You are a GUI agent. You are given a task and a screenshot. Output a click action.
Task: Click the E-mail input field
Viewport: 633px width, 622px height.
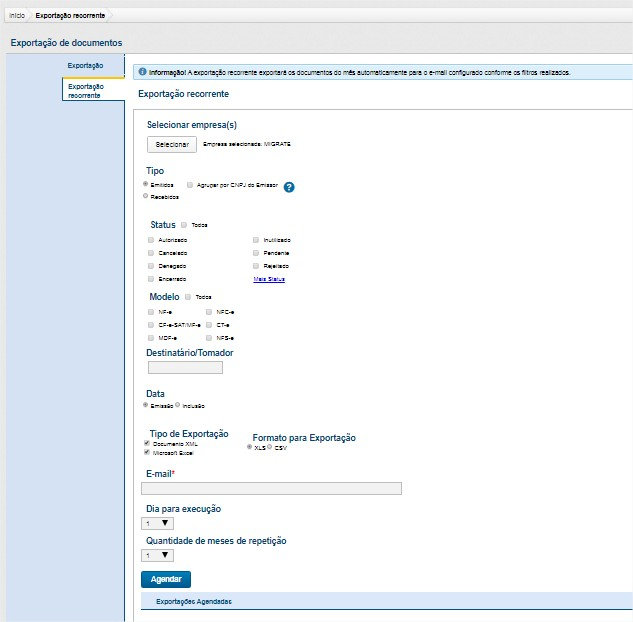click(x=271, y=488)
